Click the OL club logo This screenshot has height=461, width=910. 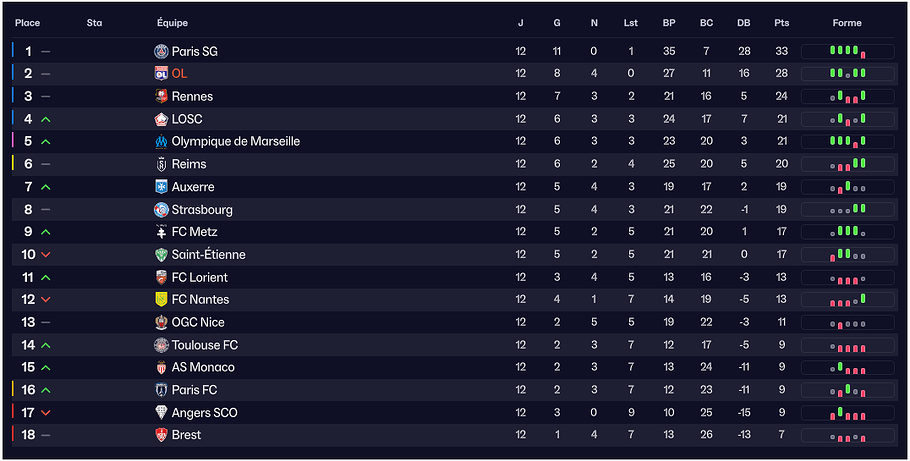pos(162,74)
